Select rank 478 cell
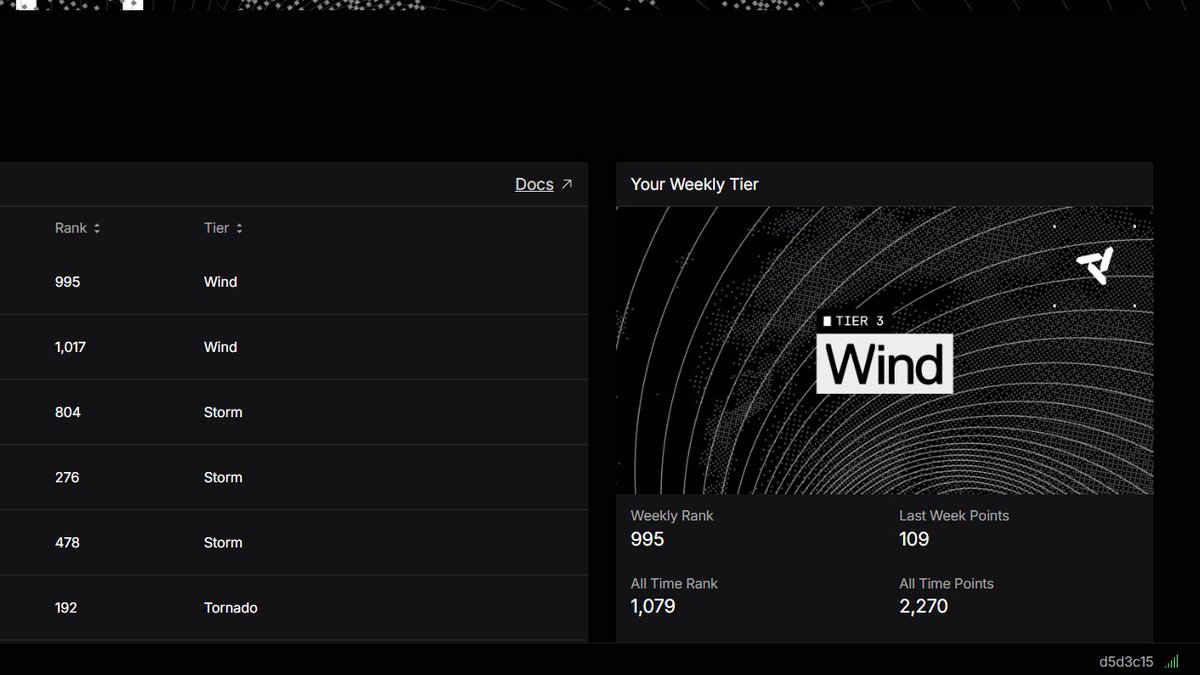 pyautogui.click(x=67, y=542)
